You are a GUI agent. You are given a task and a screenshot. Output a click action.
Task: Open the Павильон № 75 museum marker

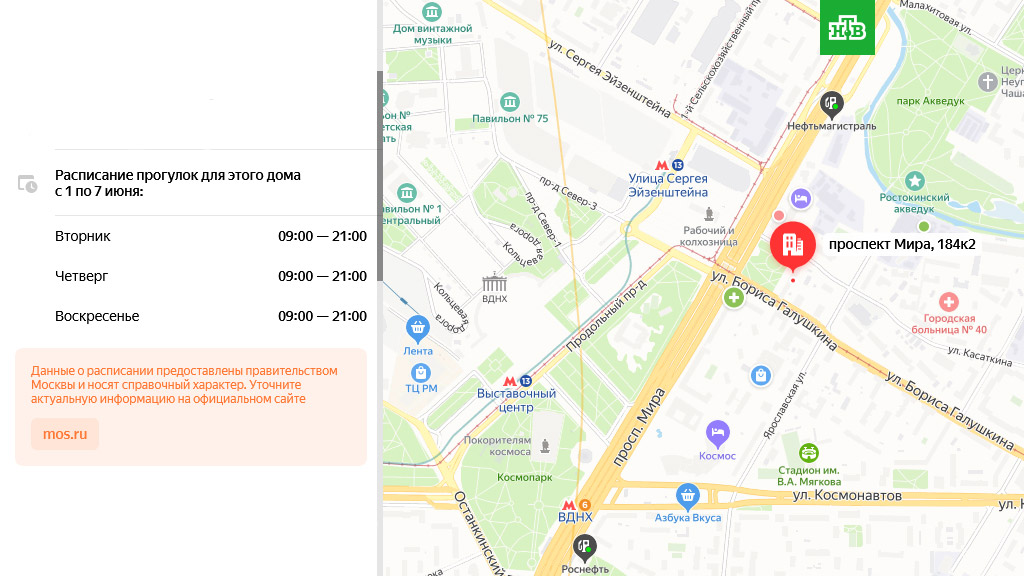point(509,103)
